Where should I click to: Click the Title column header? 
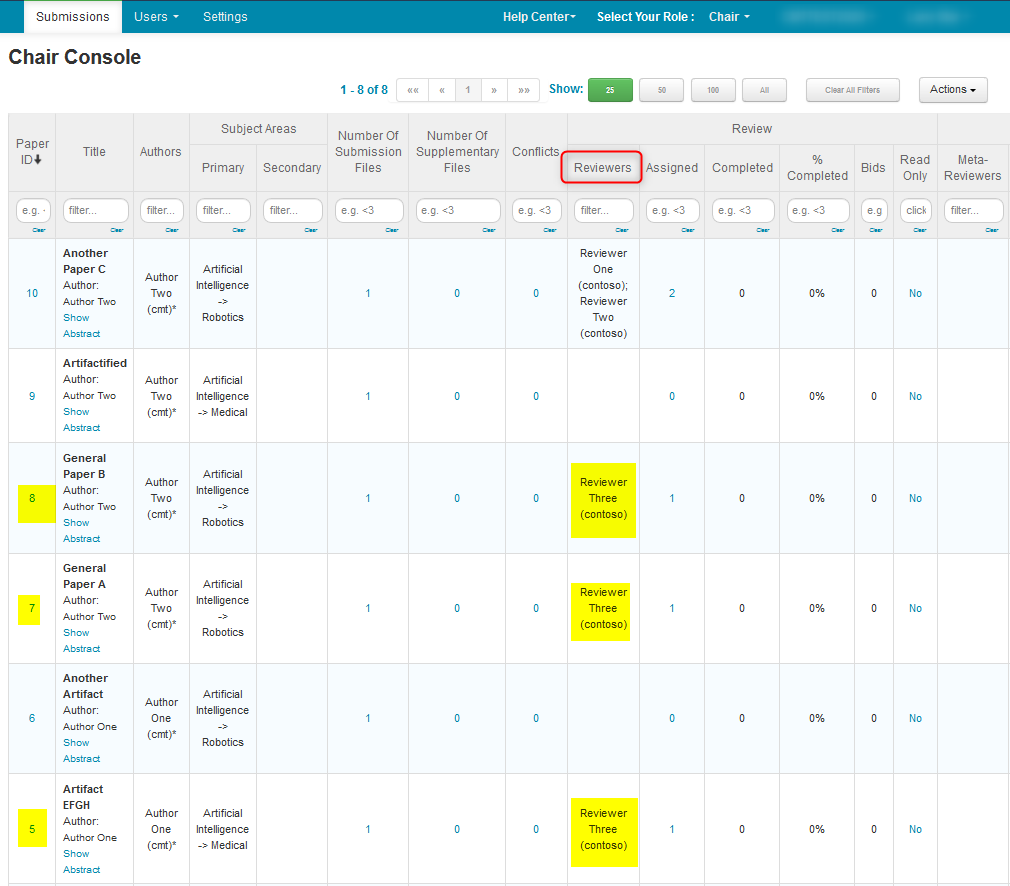[x=94, y=151]
